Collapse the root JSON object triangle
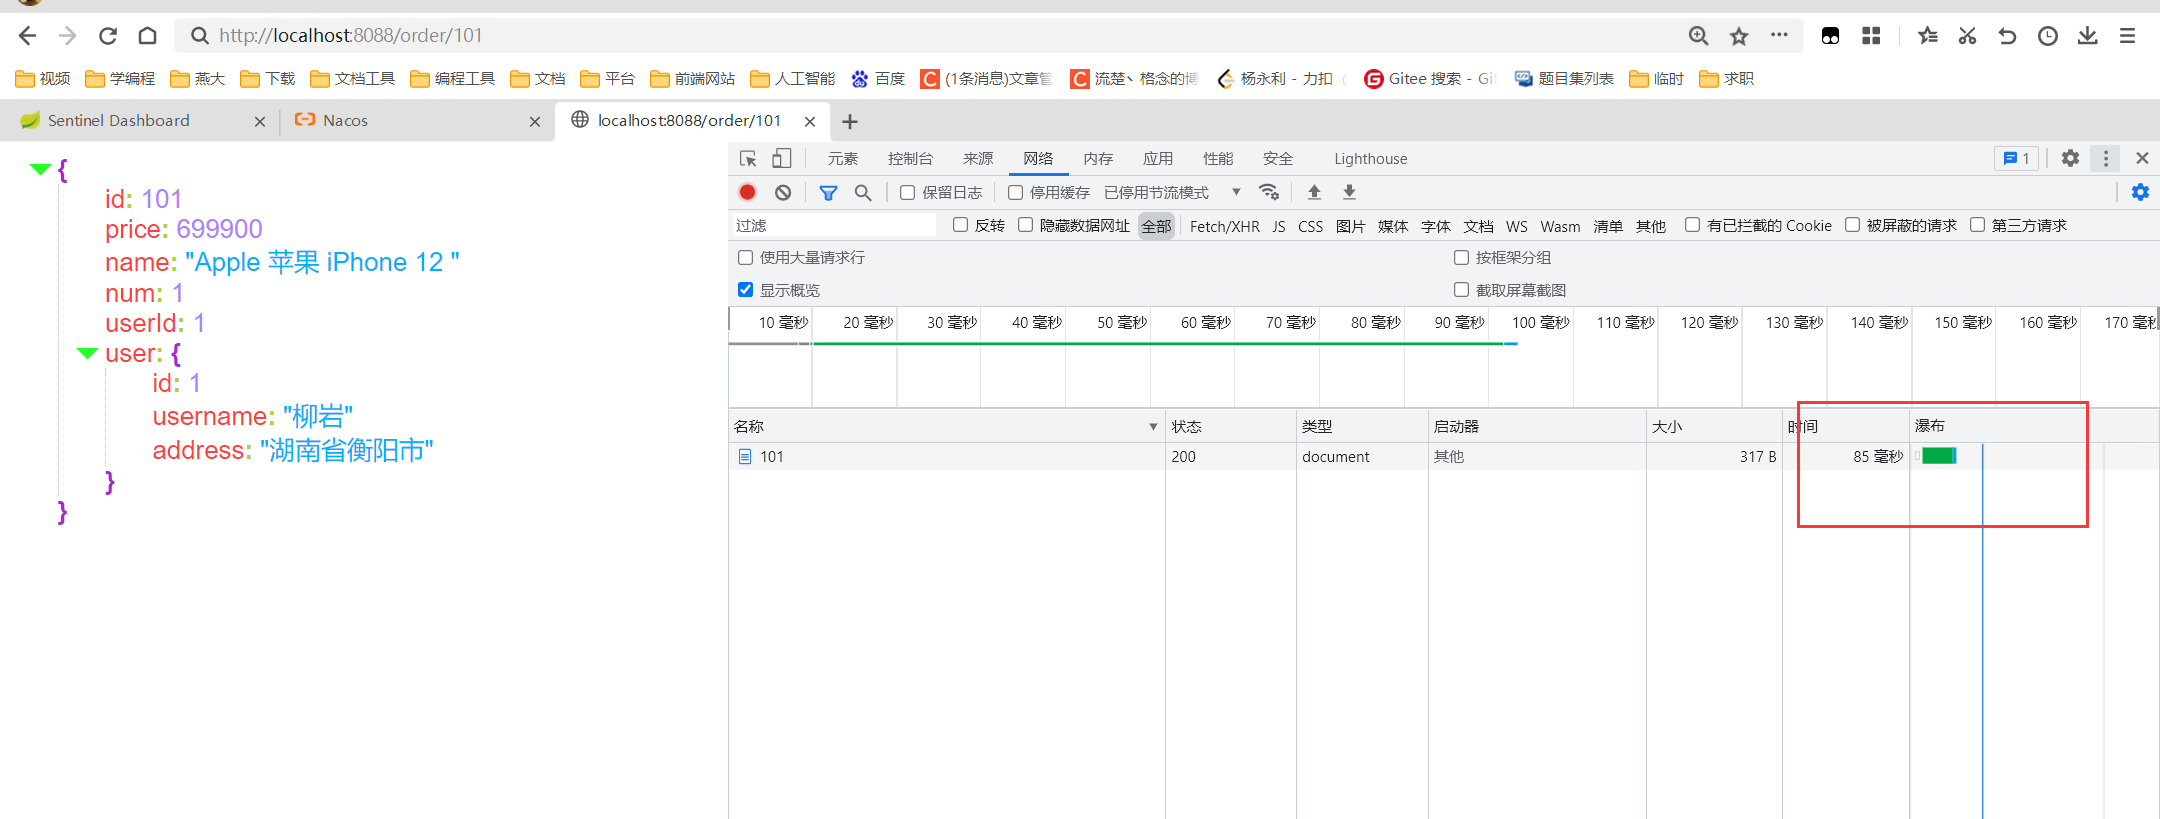2160x819 pixels. (40, 169)
